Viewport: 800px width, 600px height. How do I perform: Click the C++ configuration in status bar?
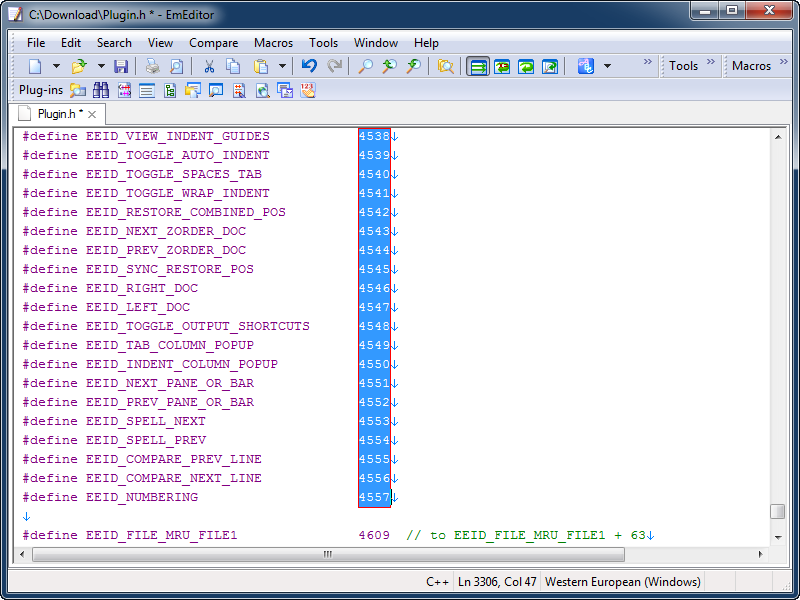tap(437, 582)
